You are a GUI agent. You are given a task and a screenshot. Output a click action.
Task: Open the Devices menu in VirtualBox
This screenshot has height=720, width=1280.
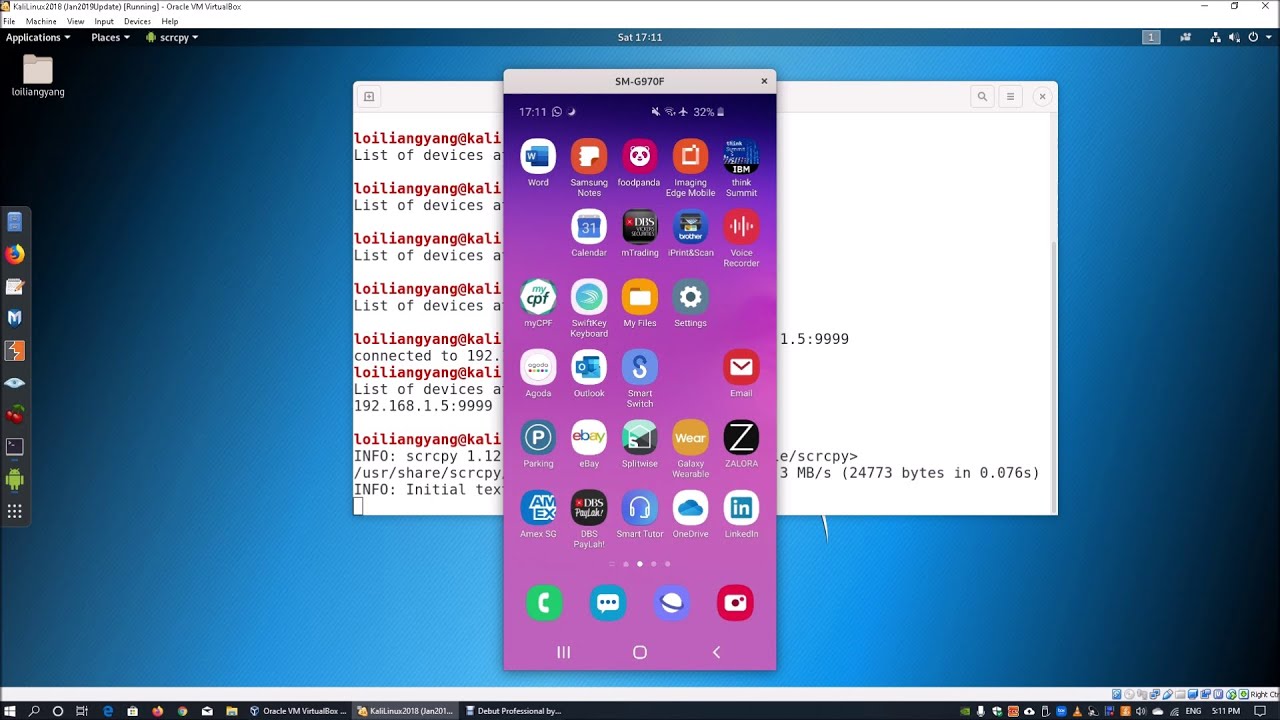pyautogui.click(x=137, y=21)
